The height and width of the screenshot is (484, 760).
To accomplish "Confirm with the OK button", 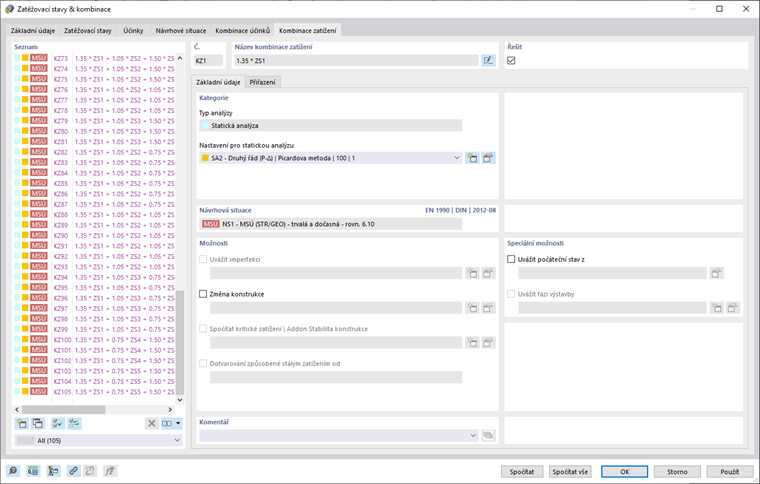I will [x=625, y=471].
